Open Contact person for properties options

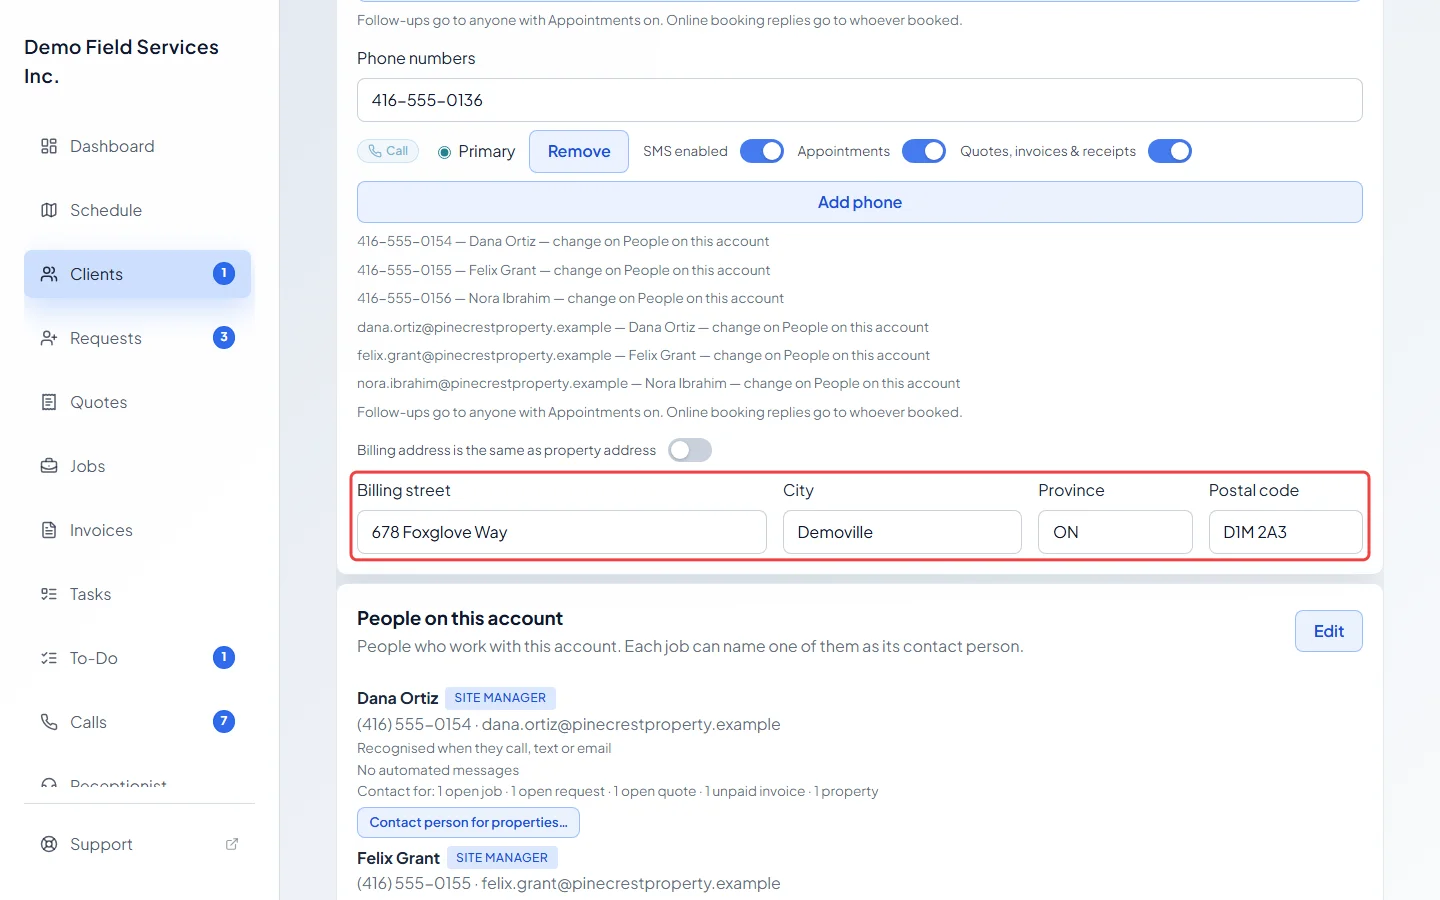point(468,822)
